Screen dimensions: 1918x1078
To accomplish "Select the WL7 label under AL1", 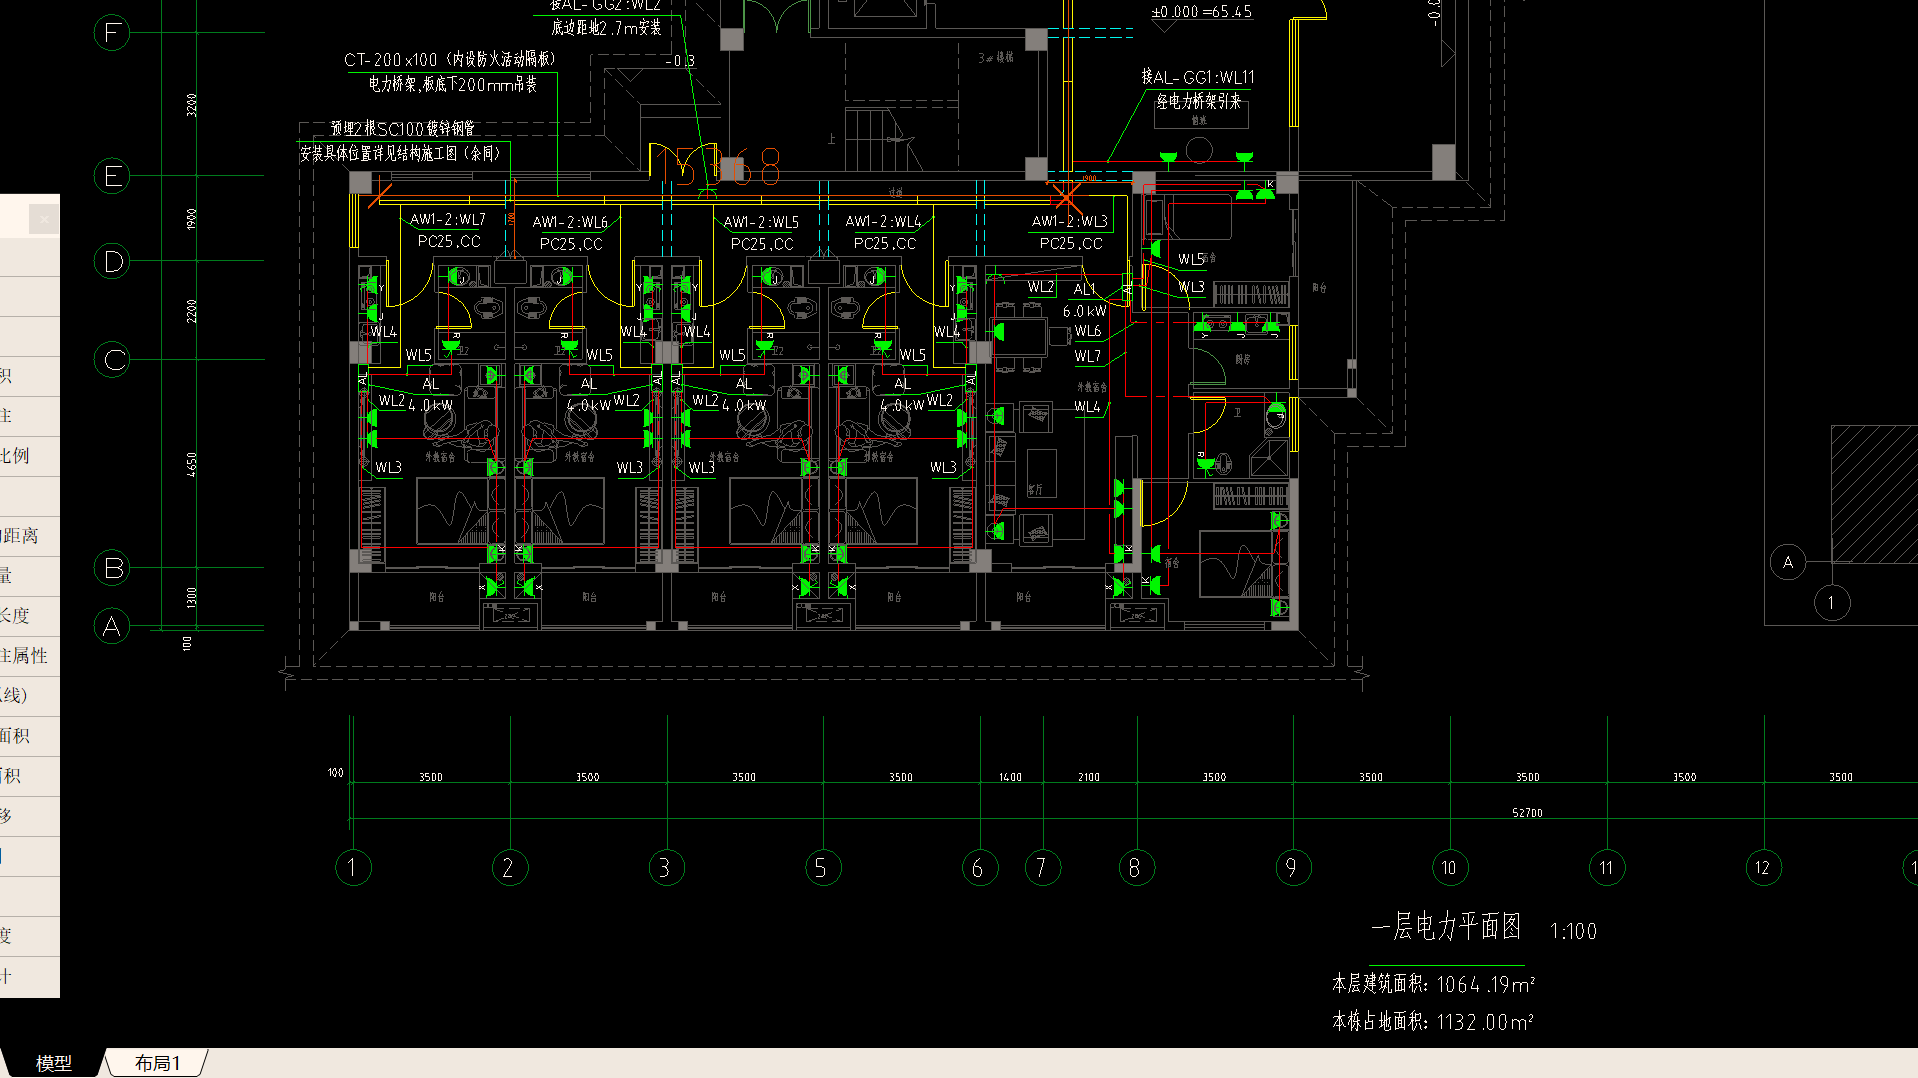I will 1088,356.
